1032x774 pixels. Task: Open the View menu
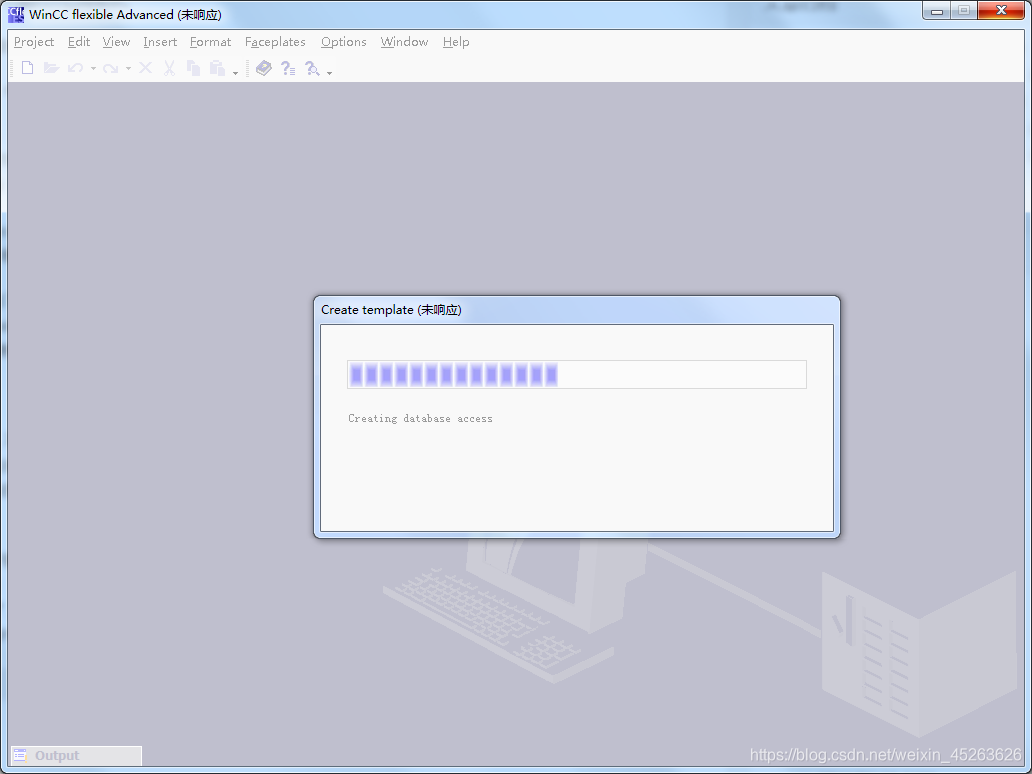click(x=116, y=42)
